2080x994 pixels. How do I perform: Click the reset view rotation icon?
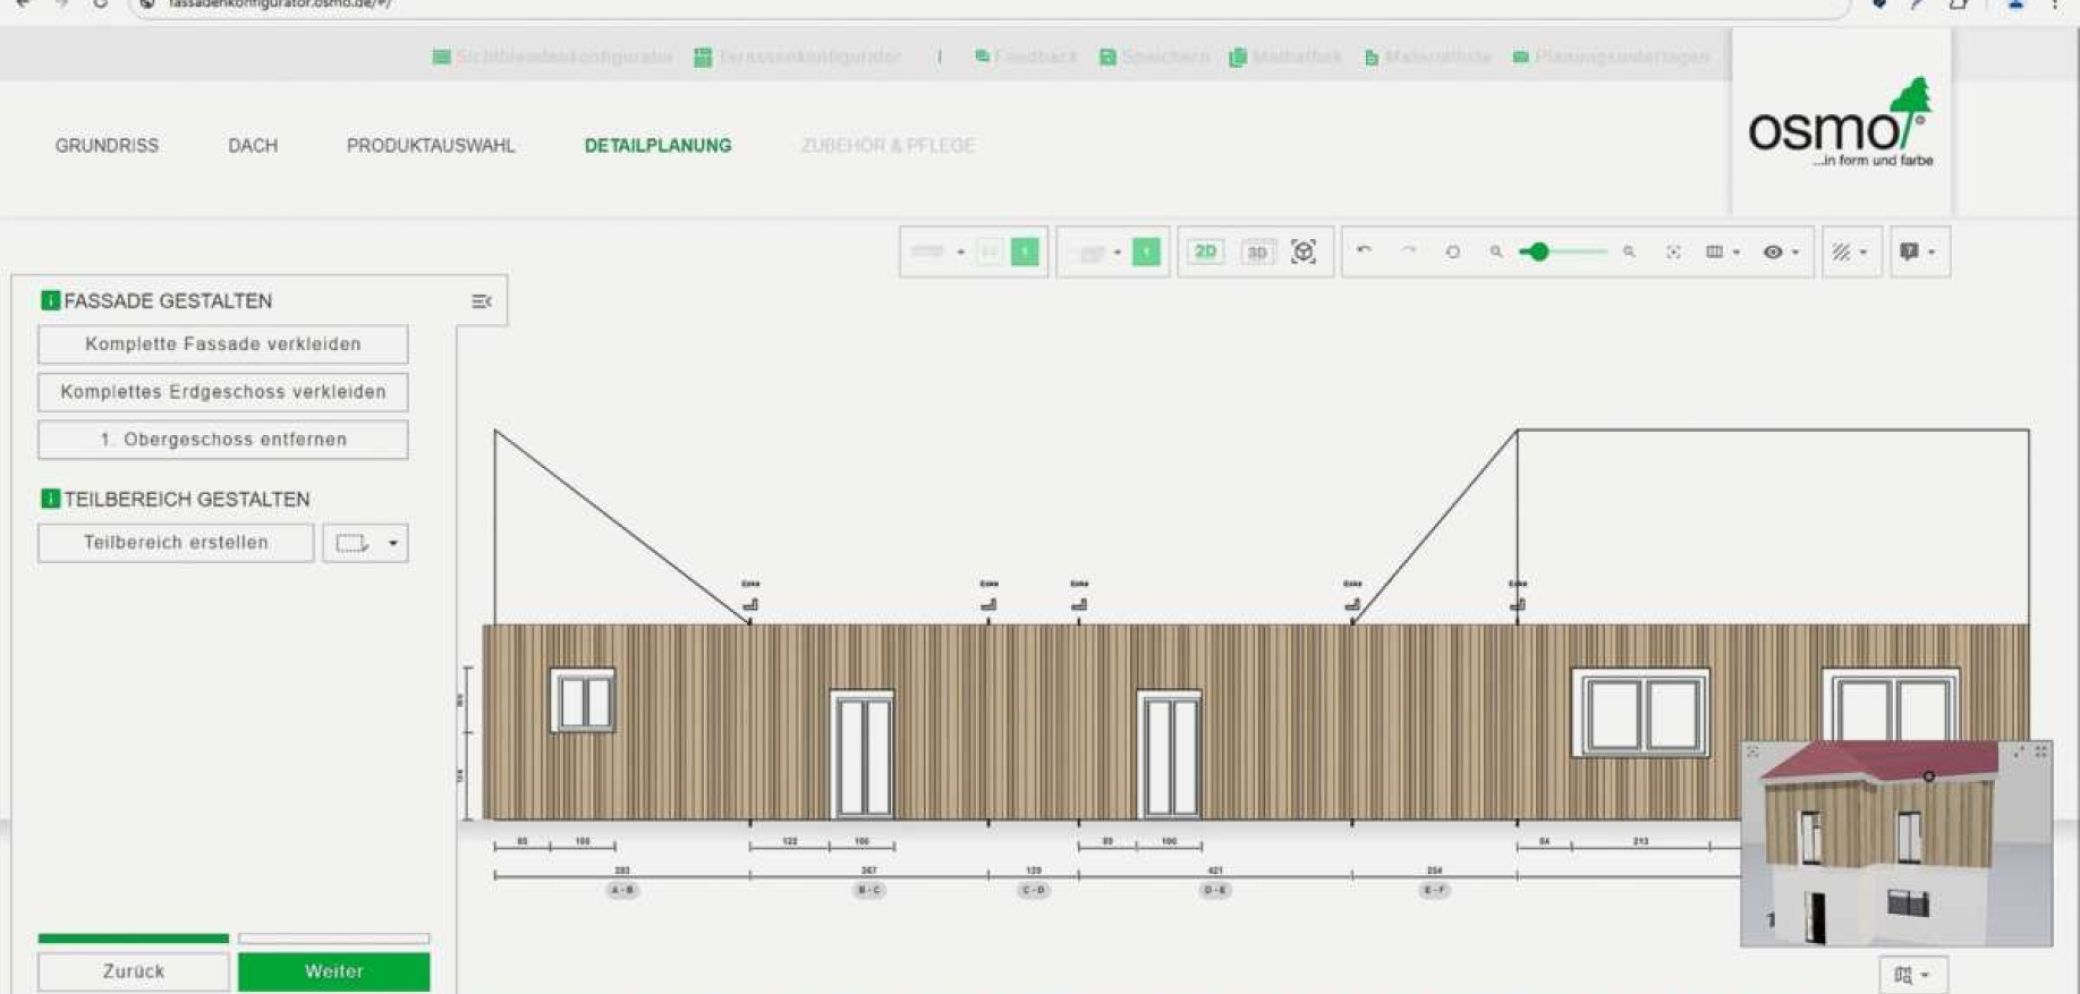pos(1452,252)
